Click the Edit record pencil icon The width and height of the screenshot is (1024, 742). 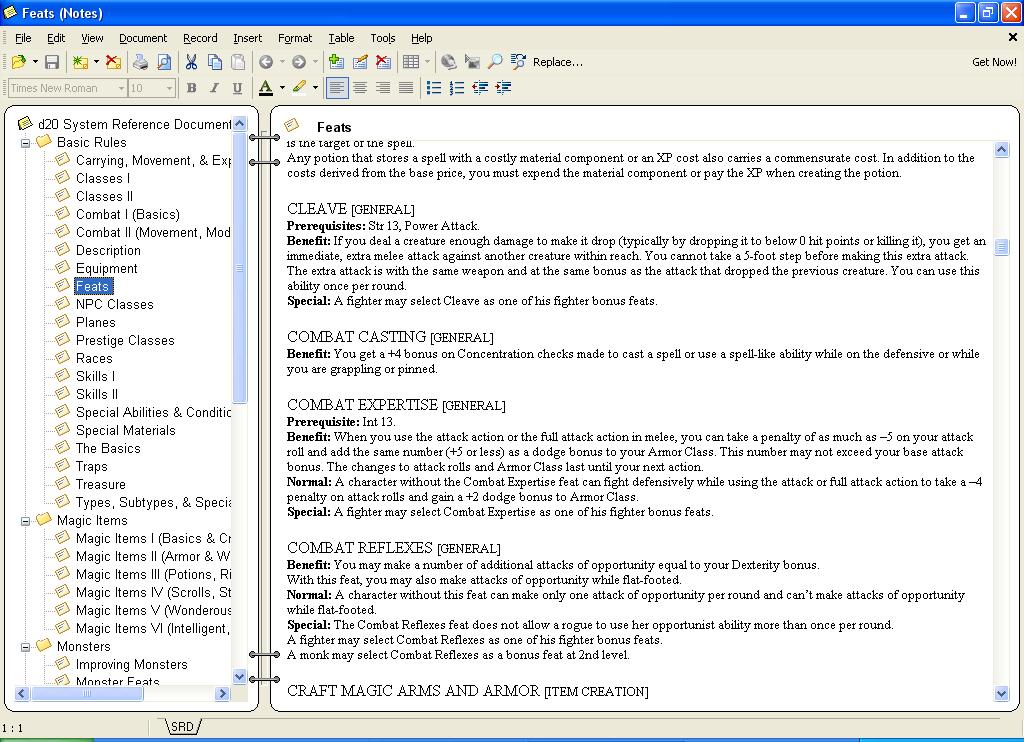click(x=360, y=62)
